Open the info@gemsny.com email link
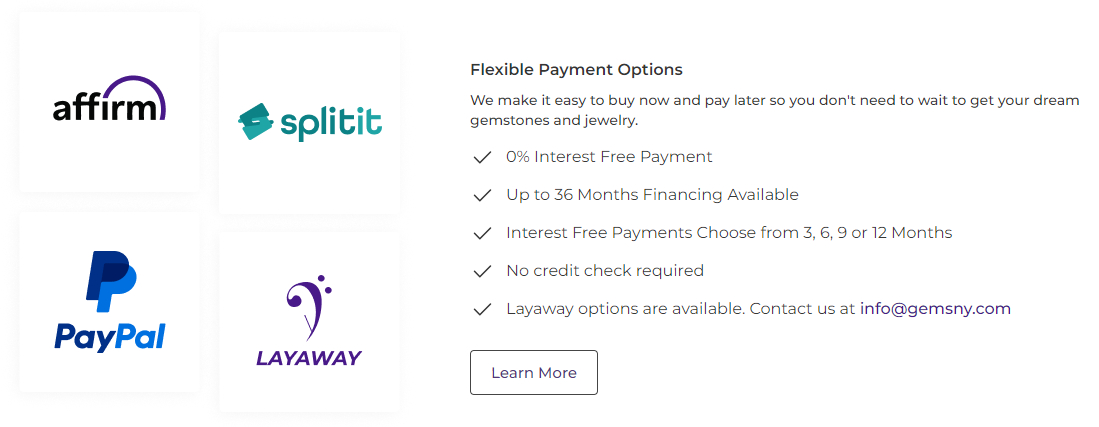Screen dimensions: 1099x427 935,309
